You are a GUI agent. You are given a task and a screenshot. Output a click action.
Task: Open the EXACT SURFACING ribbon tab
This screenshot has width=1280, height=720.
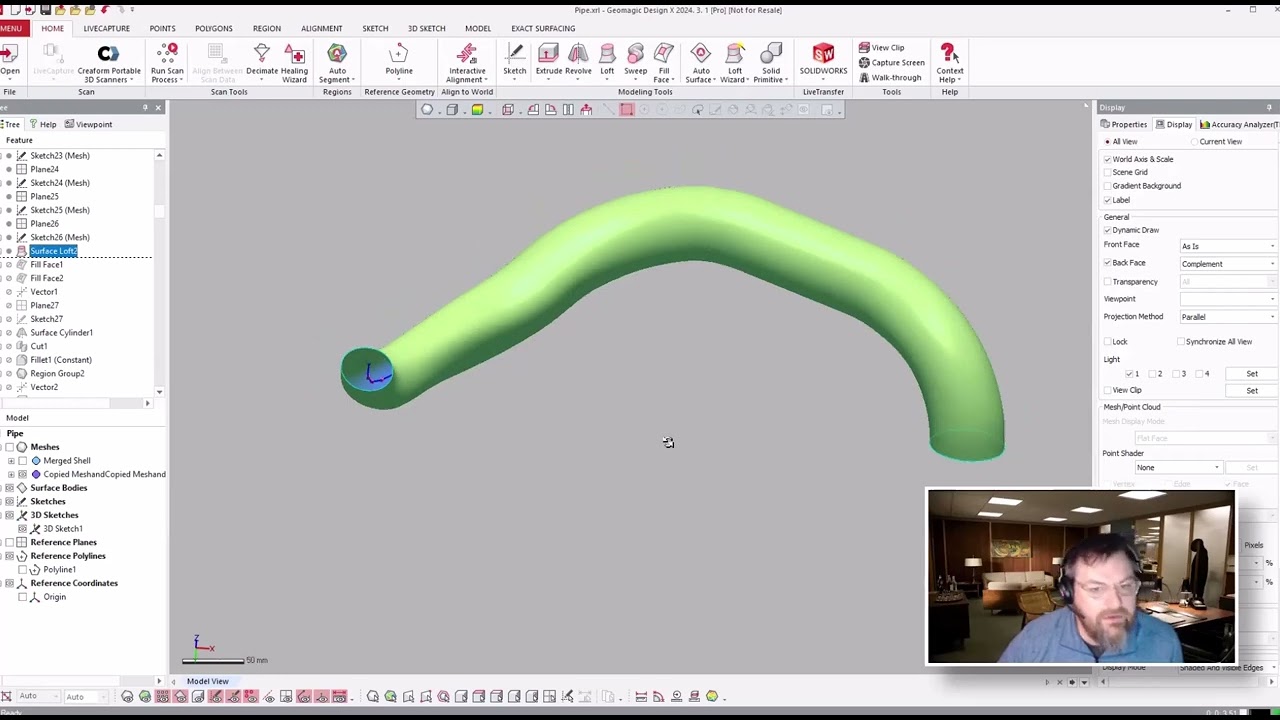(x=543, y=28)
